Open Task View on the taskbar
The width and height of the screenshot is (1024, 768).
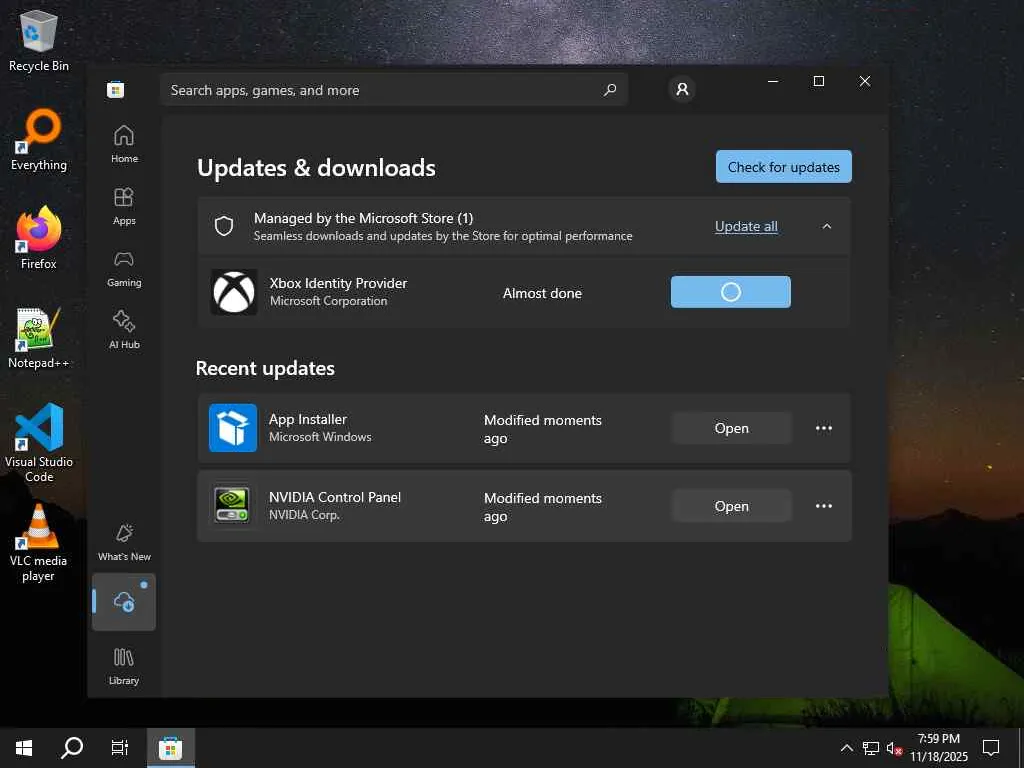point(120,747)
